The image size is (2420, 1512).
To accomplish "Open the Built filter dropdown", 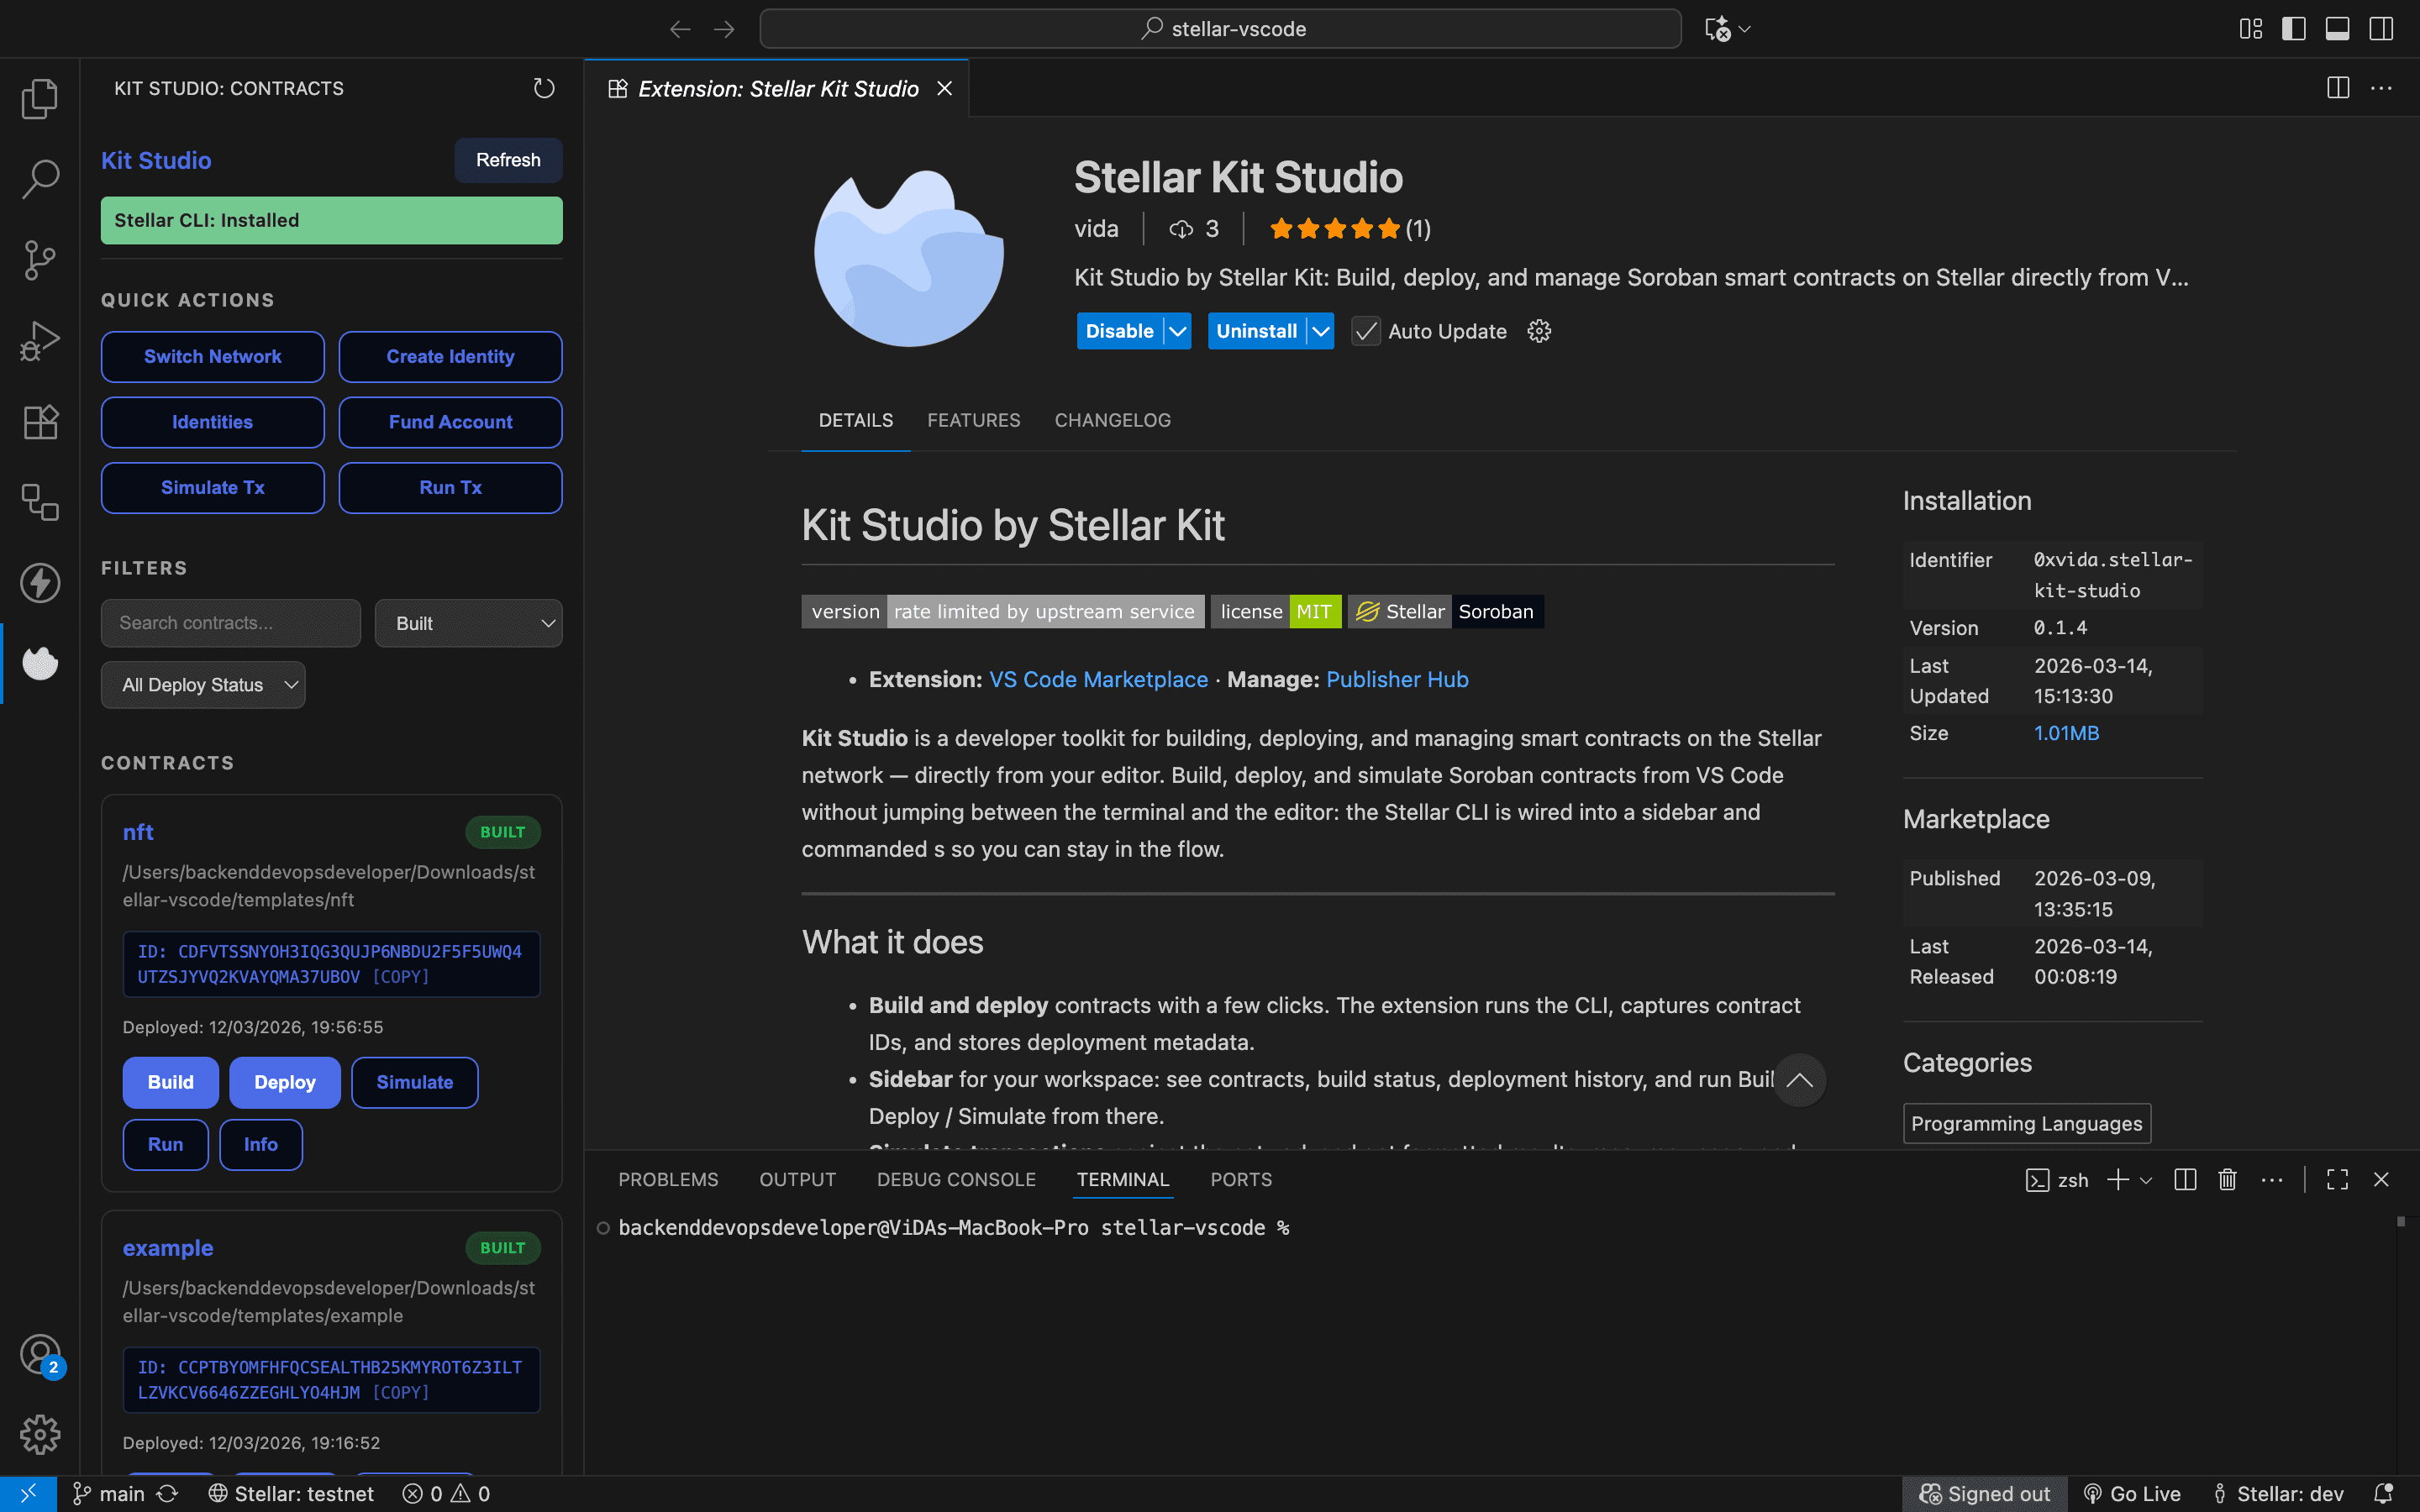I will coord(468,622).
